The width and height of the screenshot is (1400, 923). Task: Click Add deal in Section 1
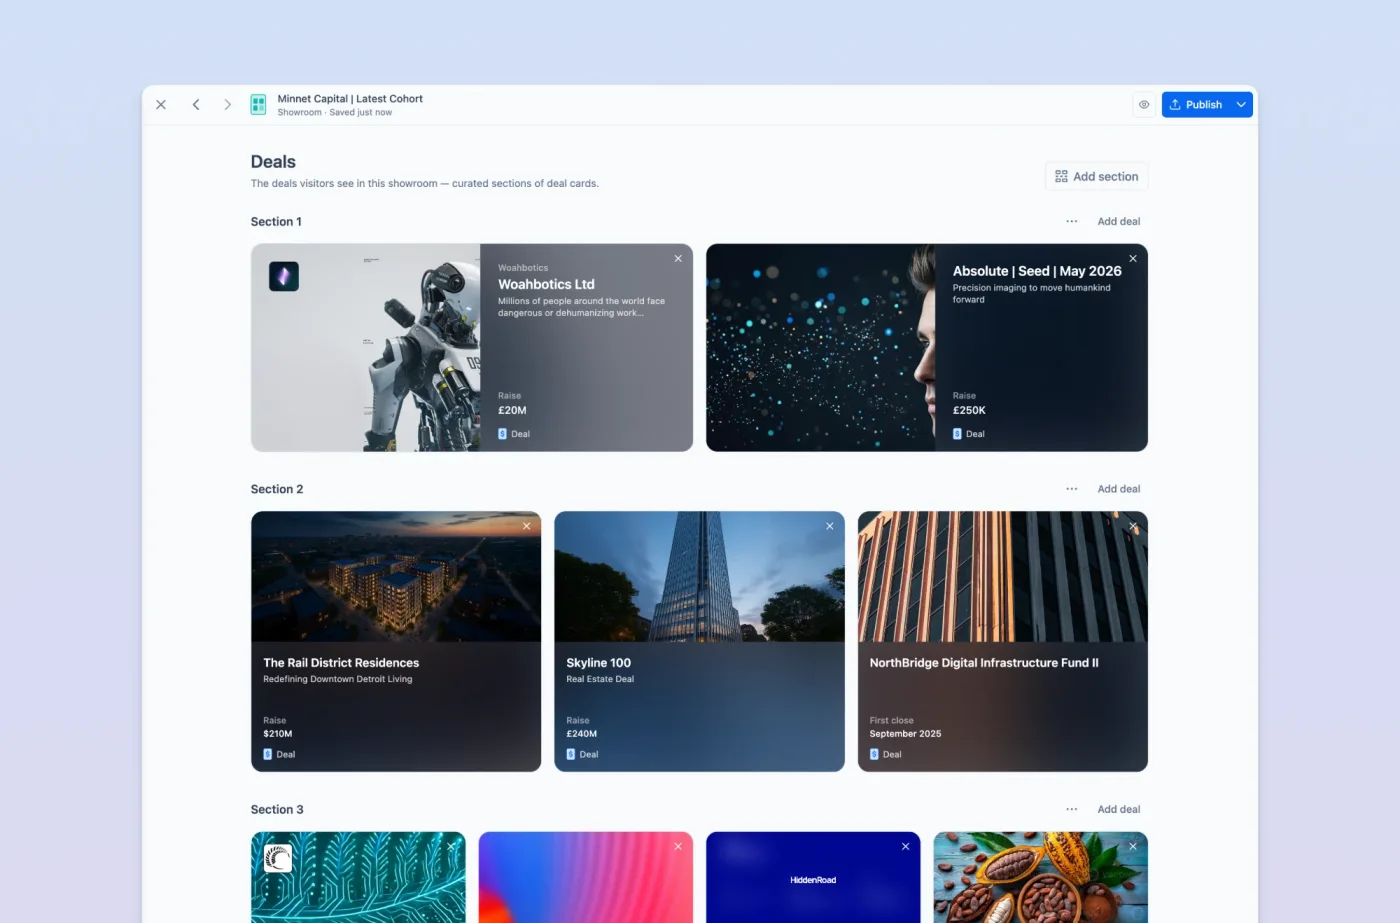pyautogui.click(x=1119, y=221)
